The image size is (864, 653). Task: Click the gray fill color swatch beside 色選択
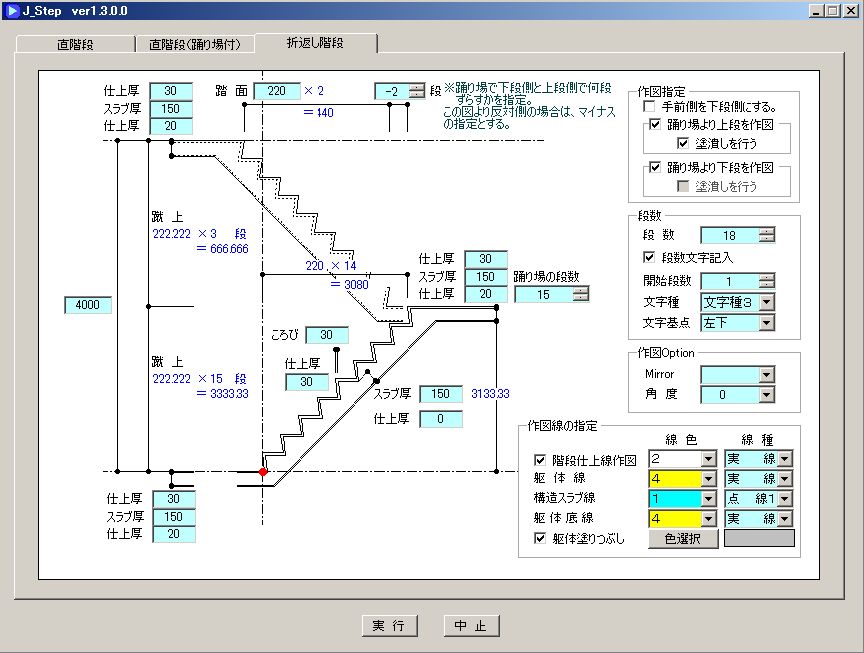coord(759,538)
